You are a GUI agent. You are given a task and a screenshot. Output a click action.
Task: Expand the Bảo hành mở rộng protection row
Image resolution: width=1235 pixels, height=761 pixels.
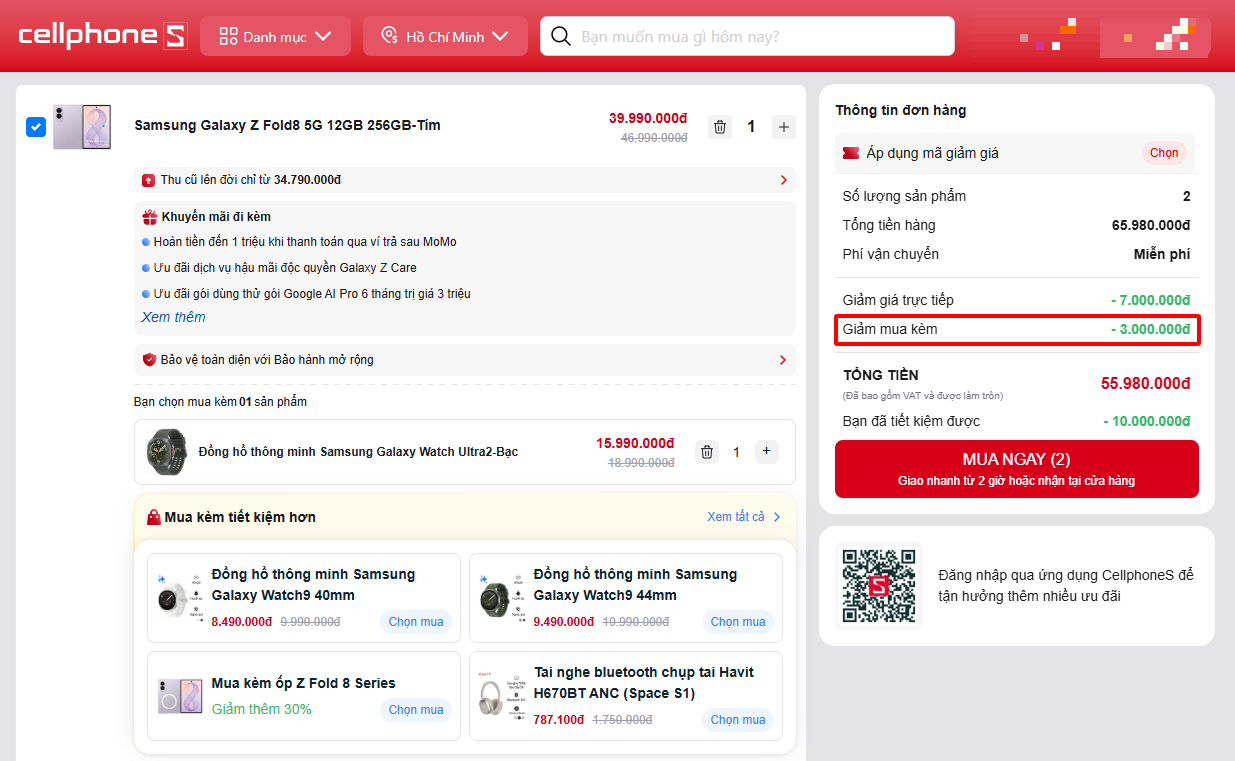(x=465, y=360)
